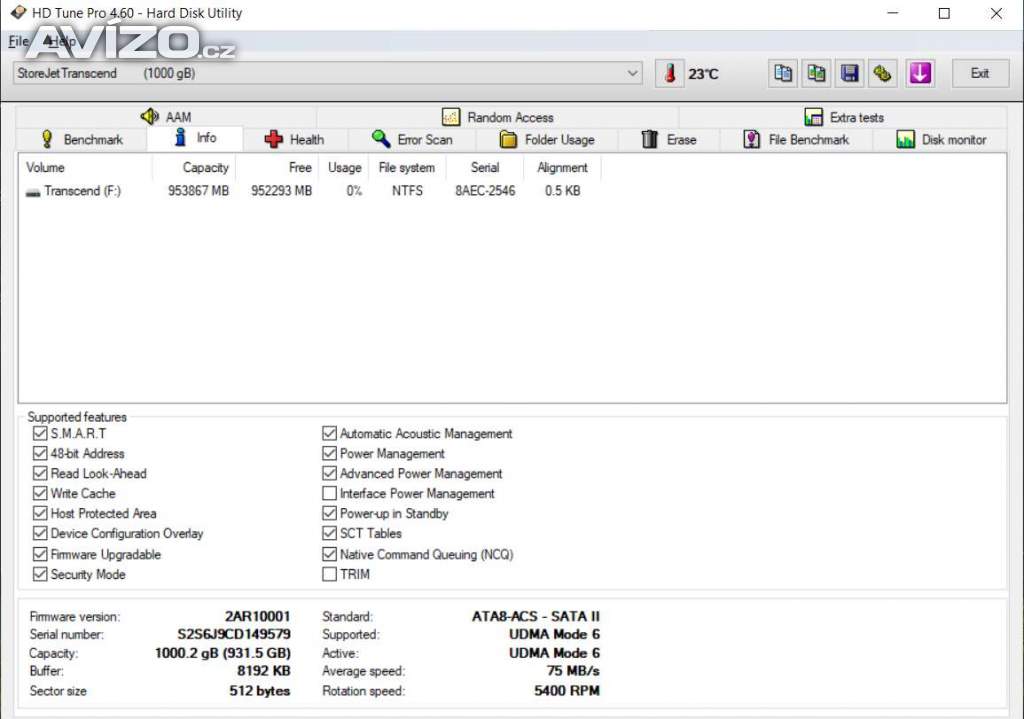Click the Volume column header

coord(86,168)
